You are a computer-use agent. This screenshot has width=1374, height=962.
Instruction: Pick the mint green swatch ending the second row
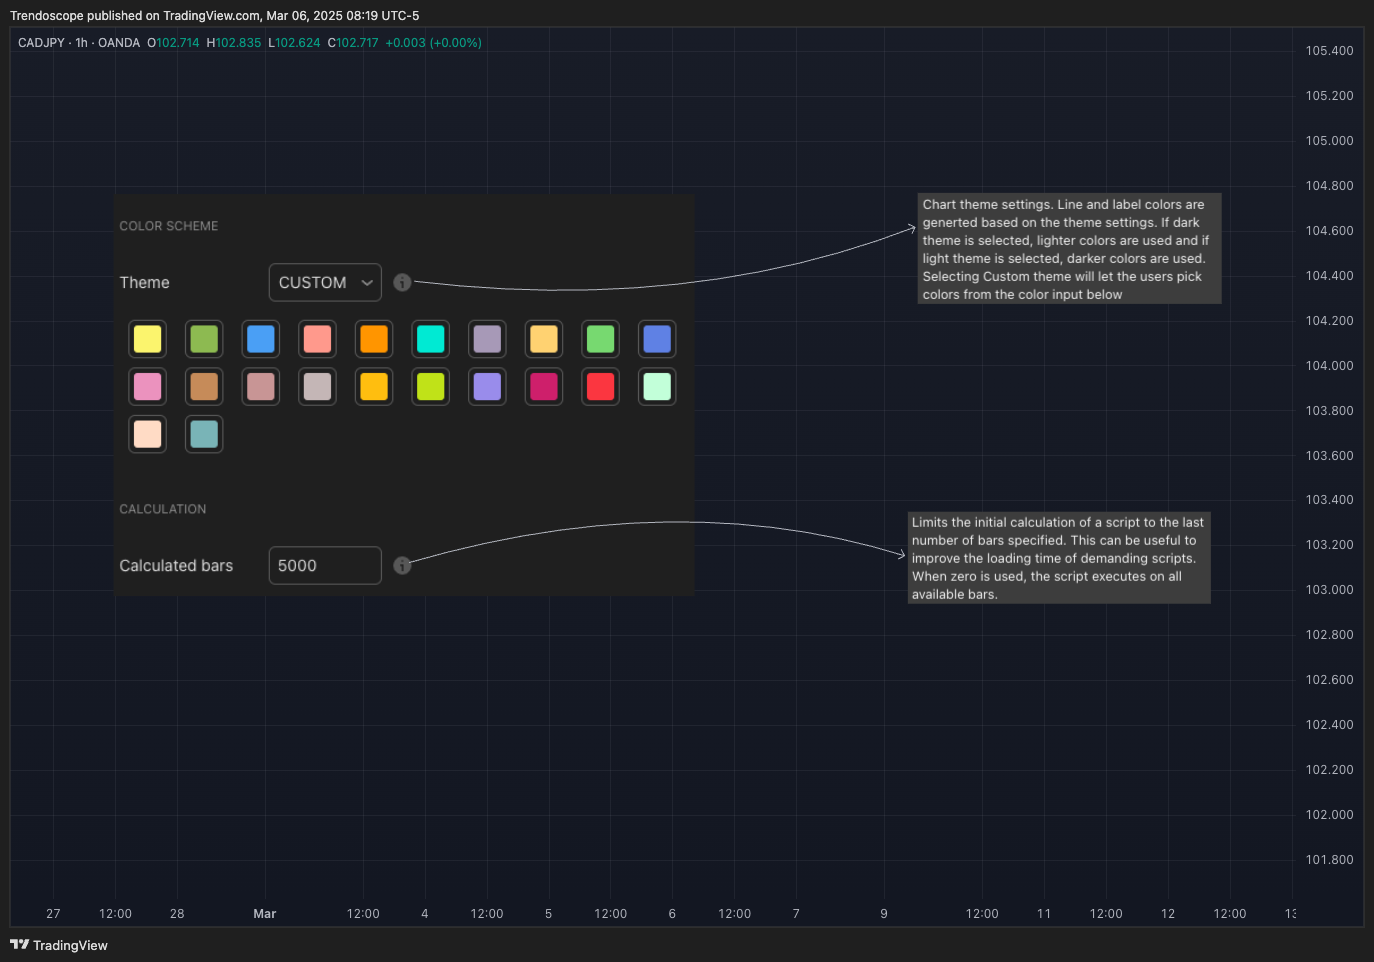click(657, 387)
